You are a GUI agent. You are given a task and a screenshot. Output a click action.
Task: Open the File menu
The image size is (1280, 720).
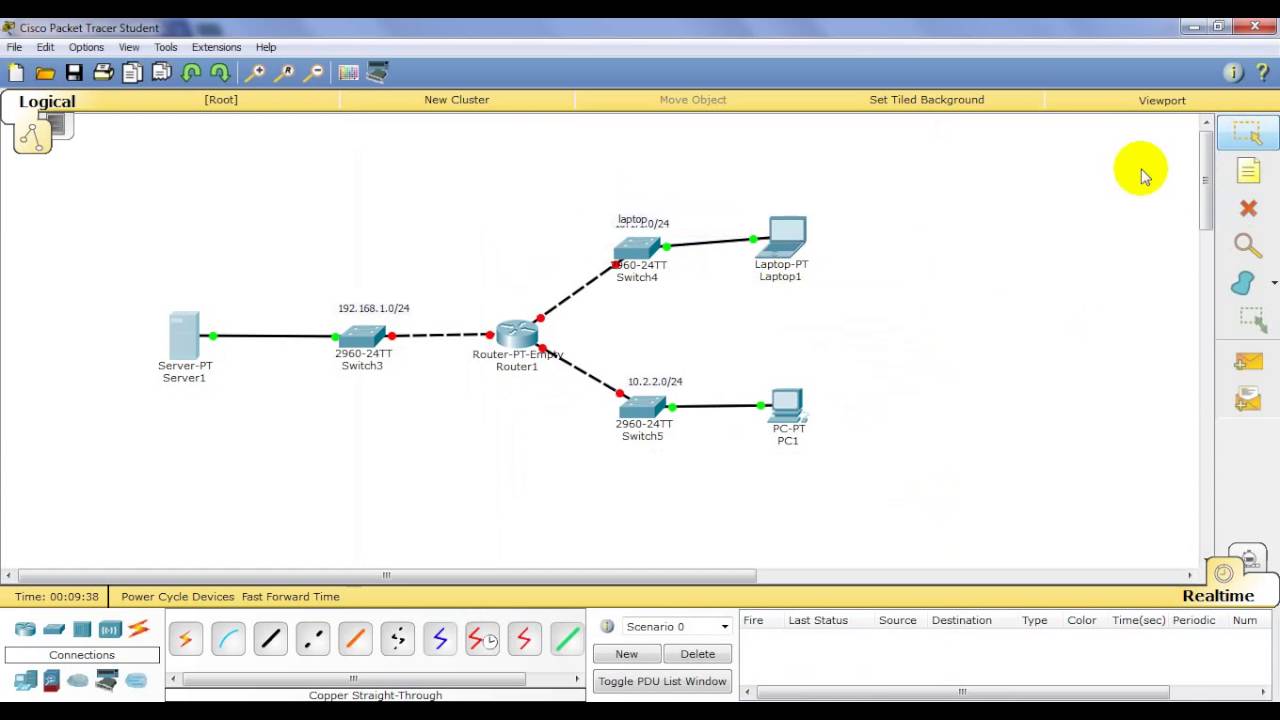(14, 47)
